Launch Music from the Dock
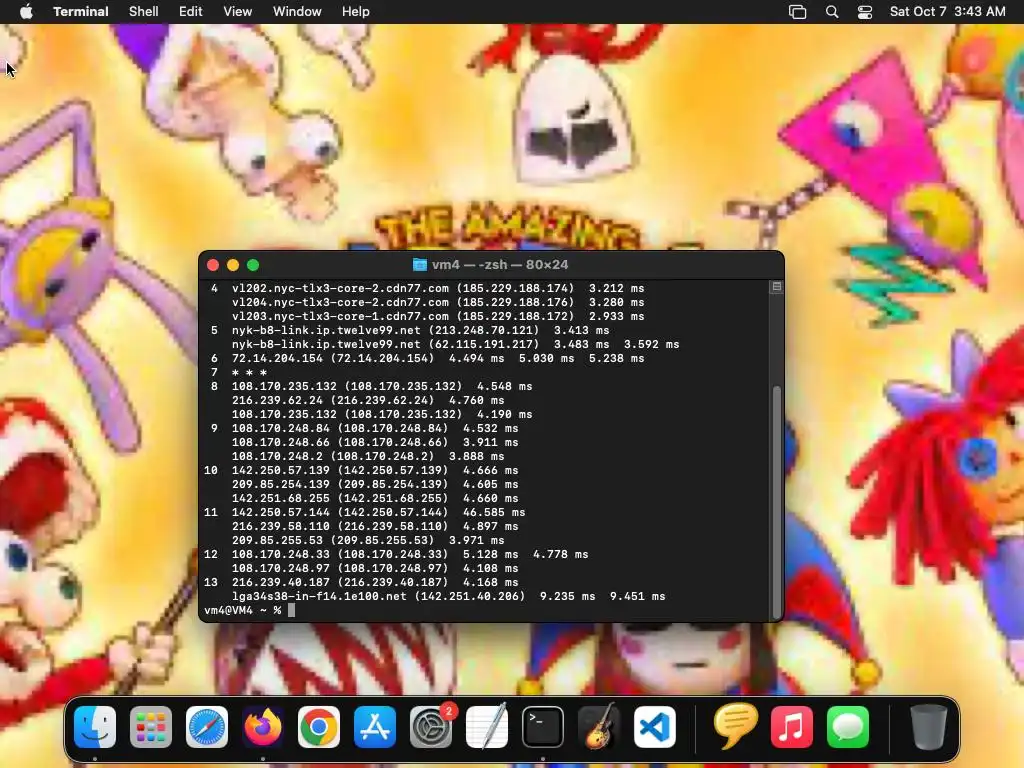This screenshot has height=768, width=1024. pos(792,727)
